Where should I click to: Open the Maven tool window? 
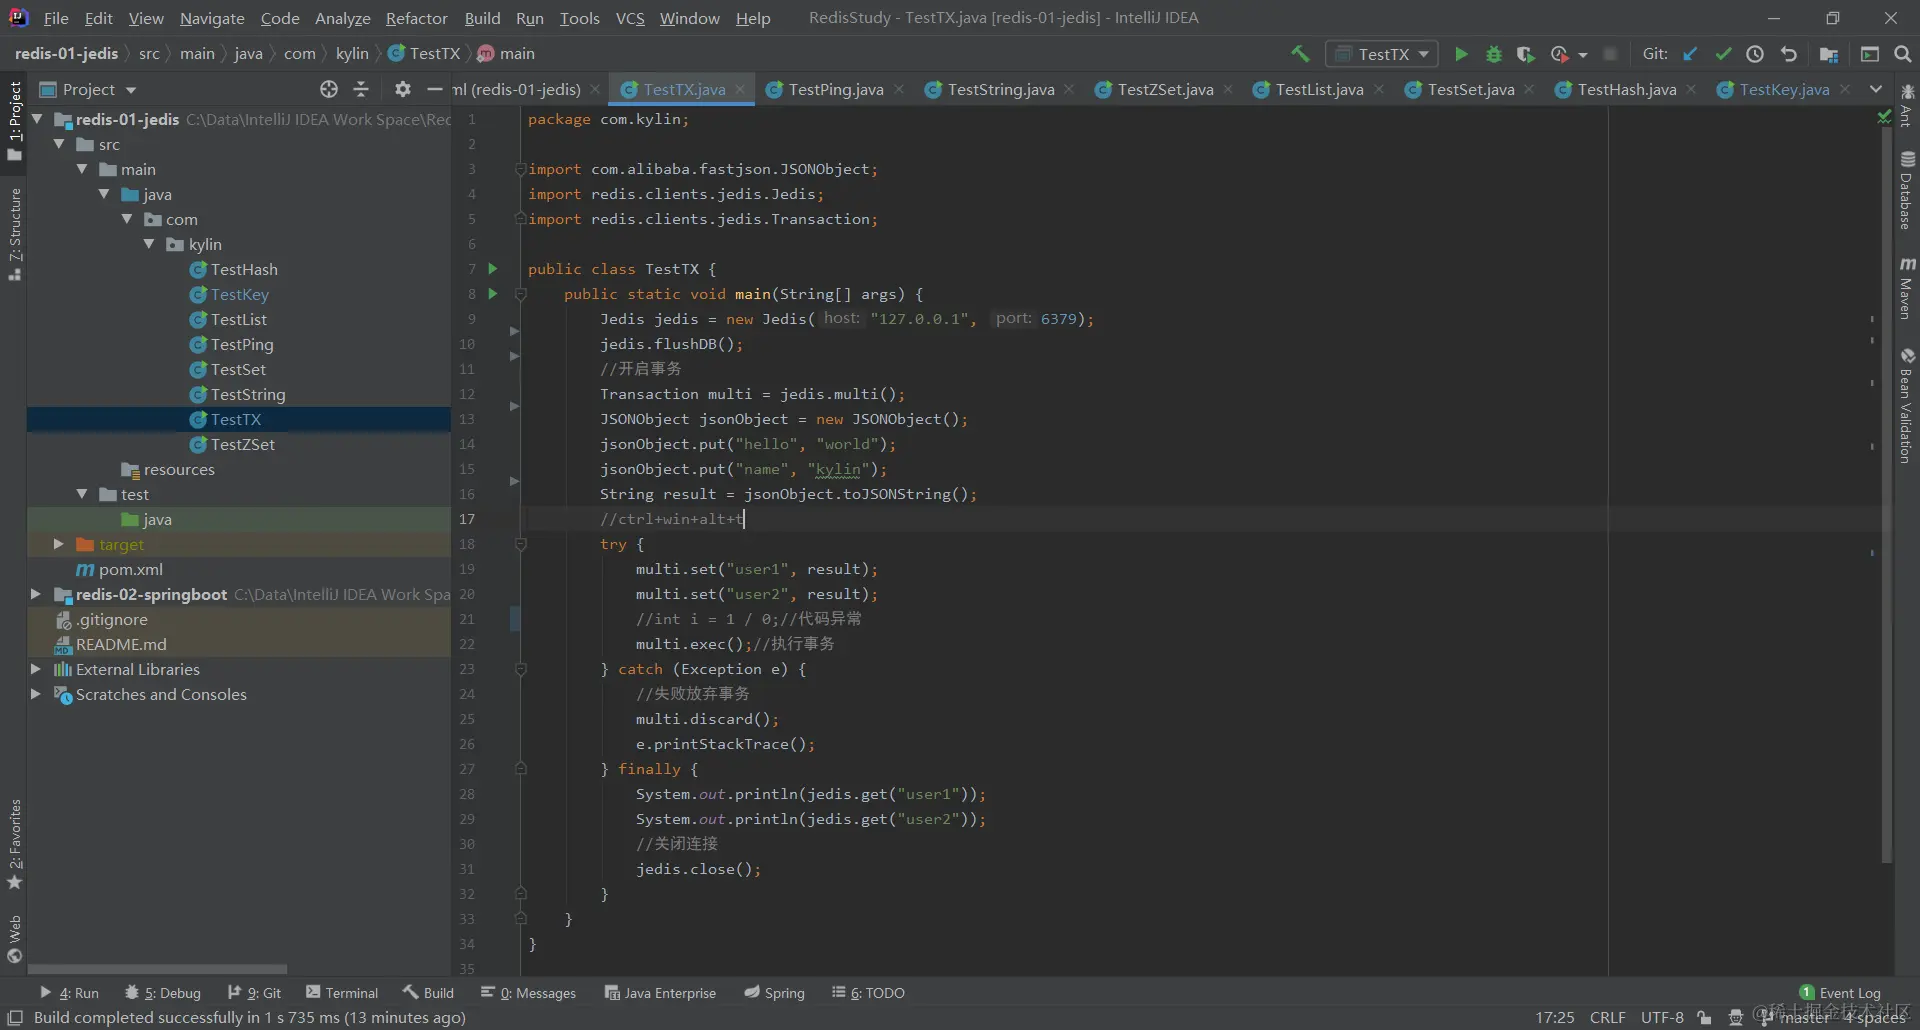1907,288
